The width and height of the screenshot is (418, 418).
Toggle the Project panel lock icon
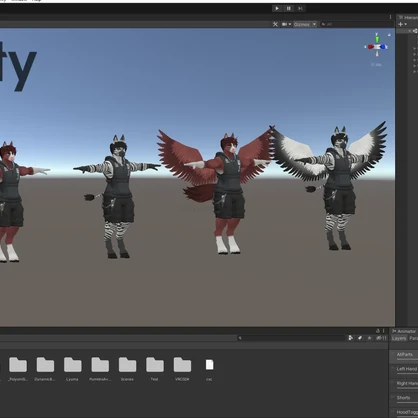point(378,331)
